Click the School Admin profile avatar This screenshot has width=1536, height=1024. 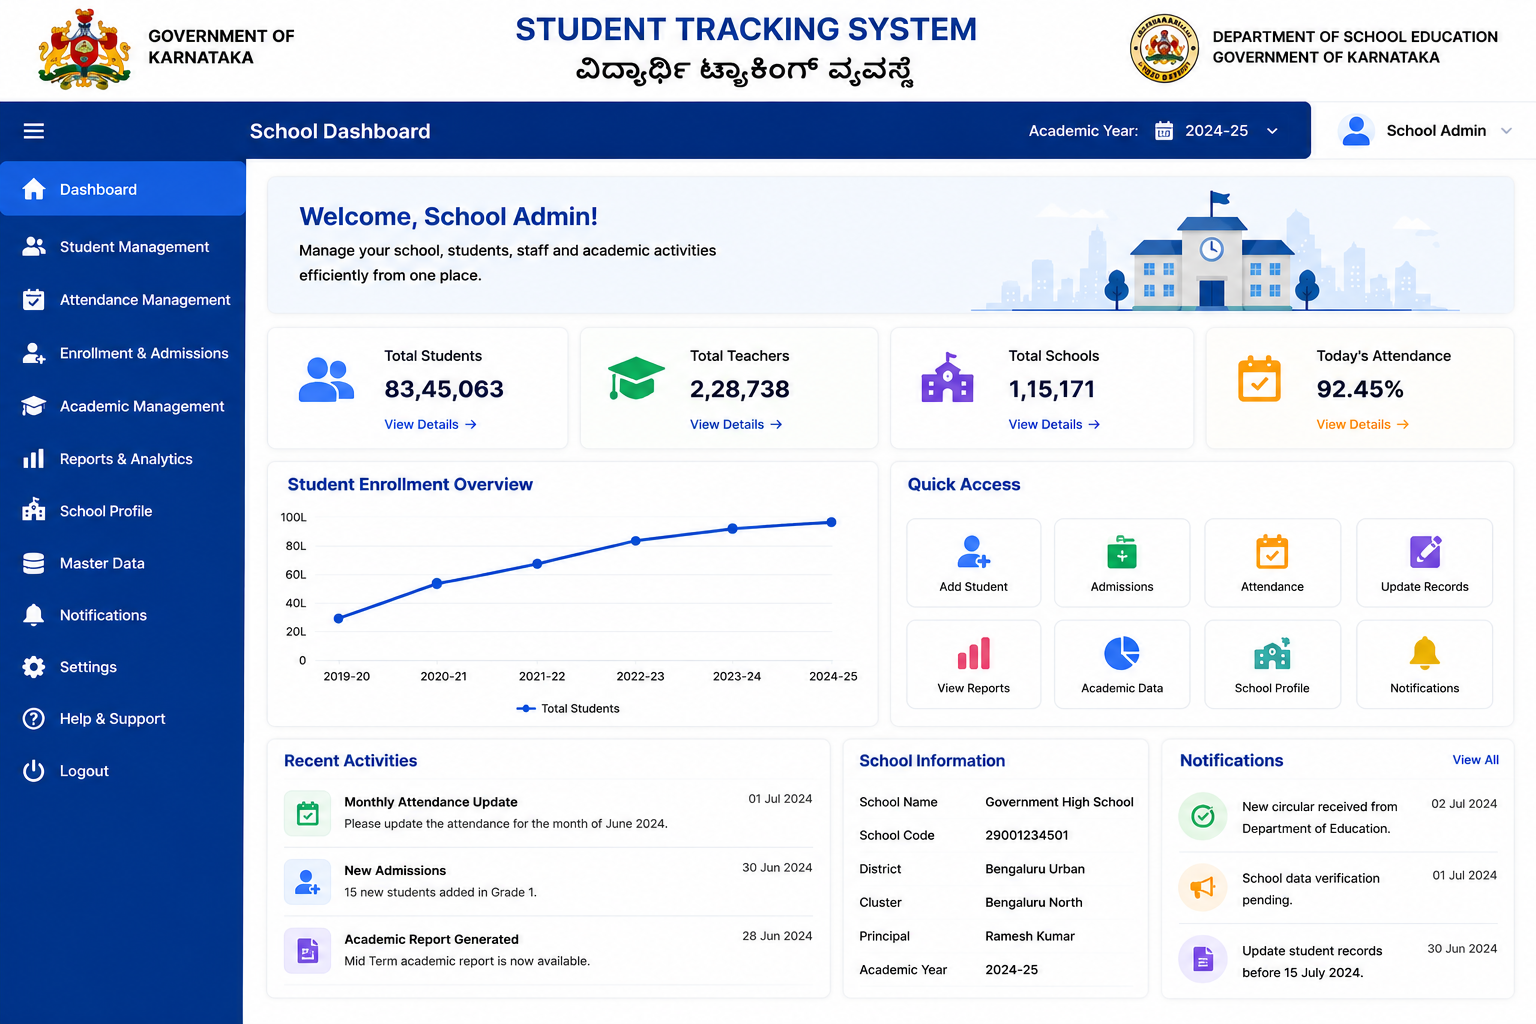(x=1356, y=131)
